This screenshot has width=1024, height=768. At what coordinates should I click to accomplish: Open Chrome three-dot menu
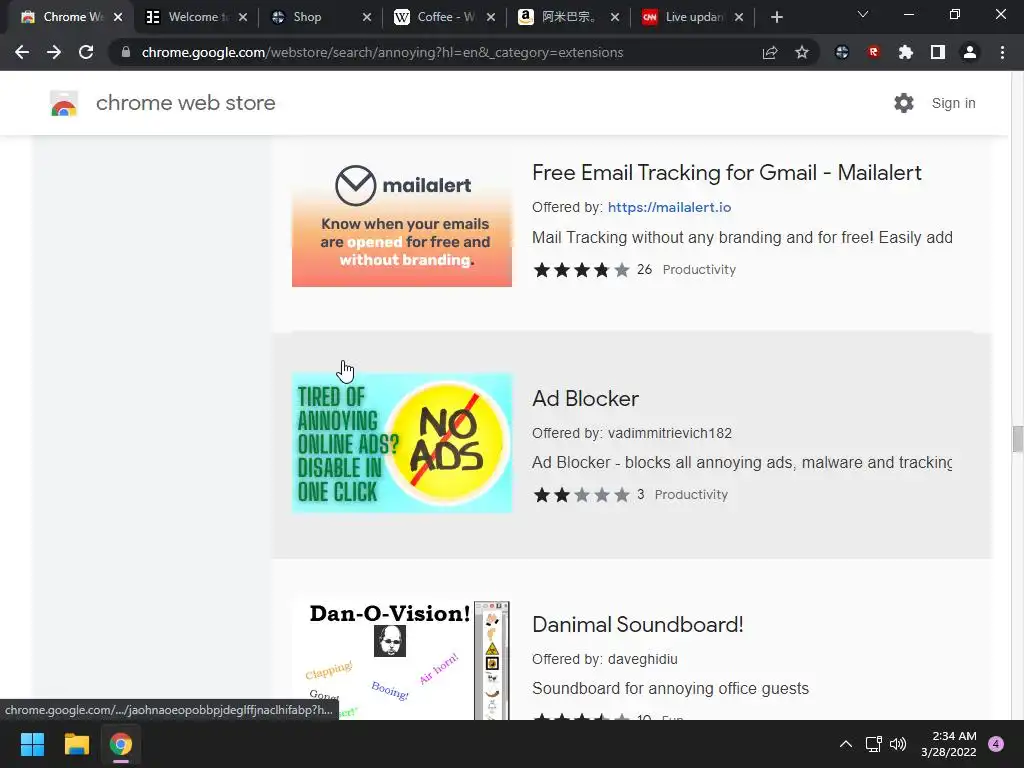point(1002,52)
